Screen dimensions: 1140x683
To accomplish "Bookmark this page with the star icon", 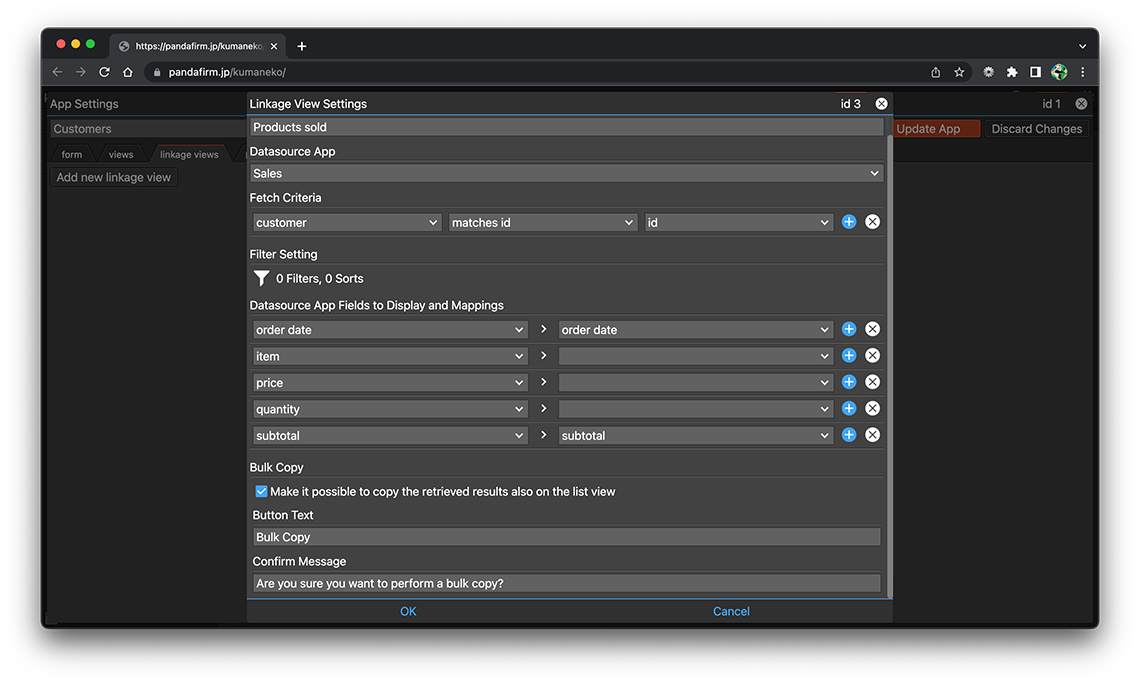I will tap(959, 72).
